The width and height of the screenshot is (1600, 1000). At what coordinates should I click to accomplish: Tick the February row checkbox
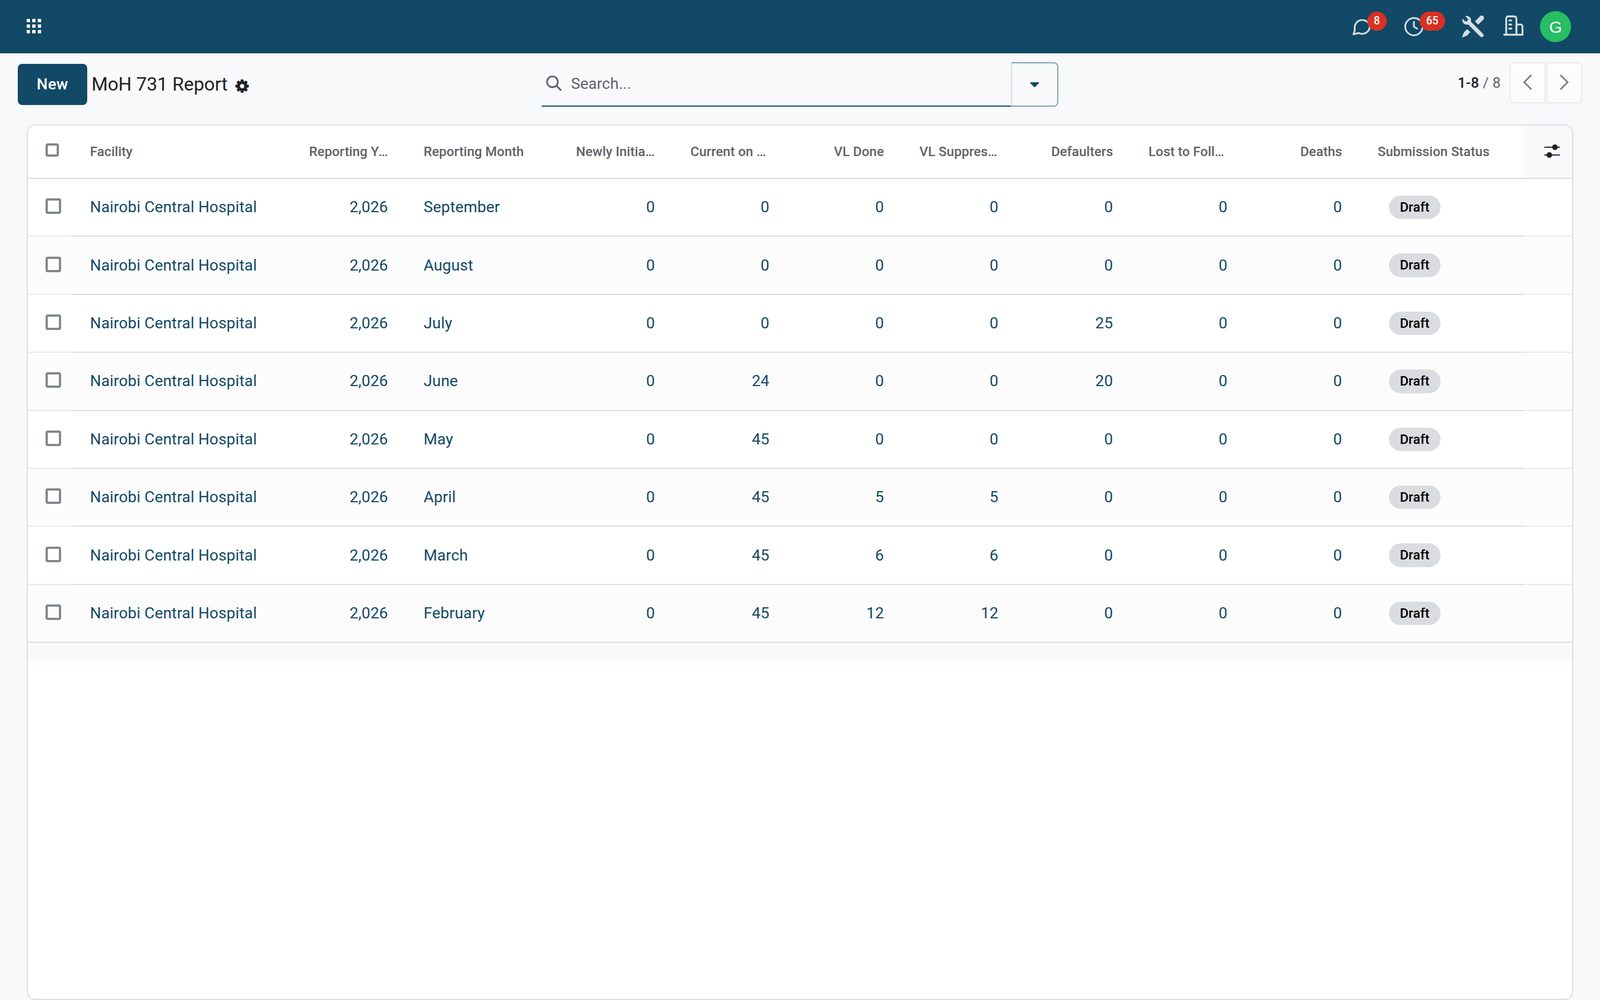tap(53, 612)
